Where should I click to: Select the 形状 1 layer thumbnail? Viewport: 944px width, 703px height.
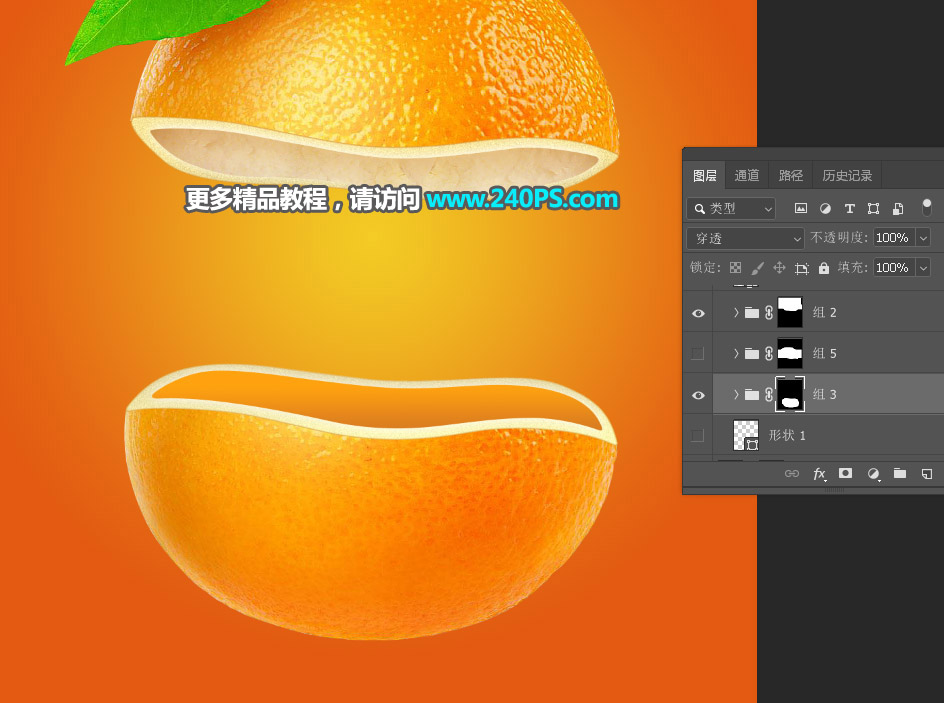(746, 435)
